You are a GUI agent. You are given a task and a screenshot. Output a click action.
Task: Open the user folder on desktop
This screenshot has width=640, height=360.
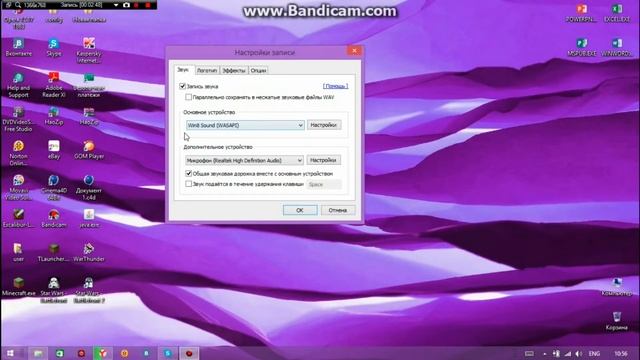click(18, 253)
